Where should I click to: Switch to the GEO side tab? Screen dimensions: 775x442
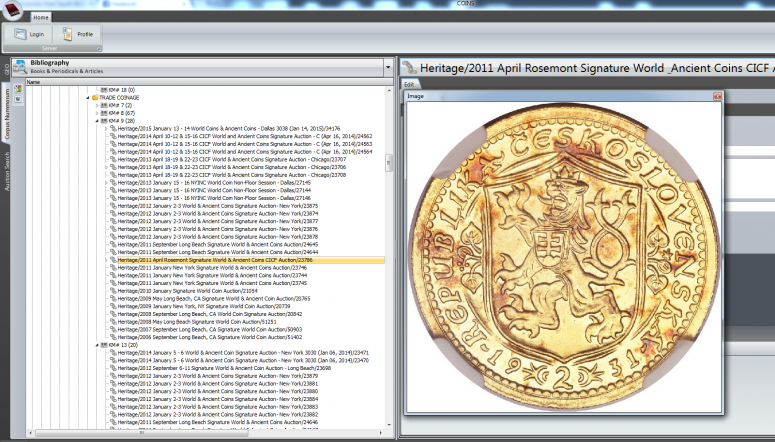pos(6,69)
